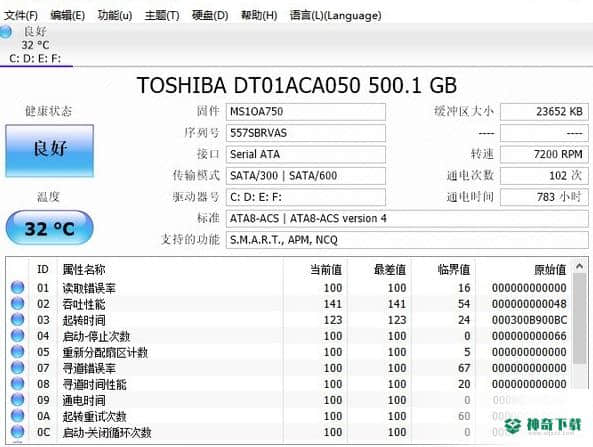Select the 起转时间 attribute name
This screenshot has width=593, height=447.
[x=84, y=320]
